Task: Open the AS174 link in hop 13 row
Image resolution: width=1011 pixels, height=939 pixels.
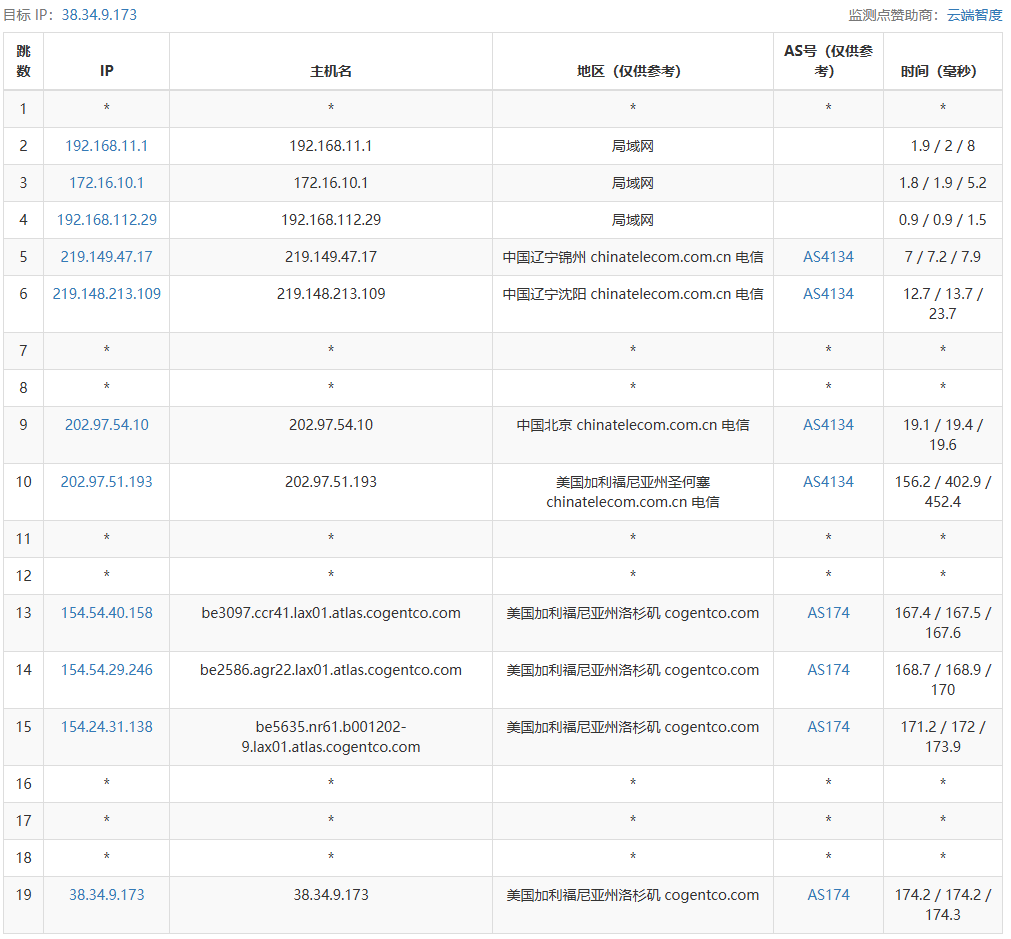Action: point(828,613)
